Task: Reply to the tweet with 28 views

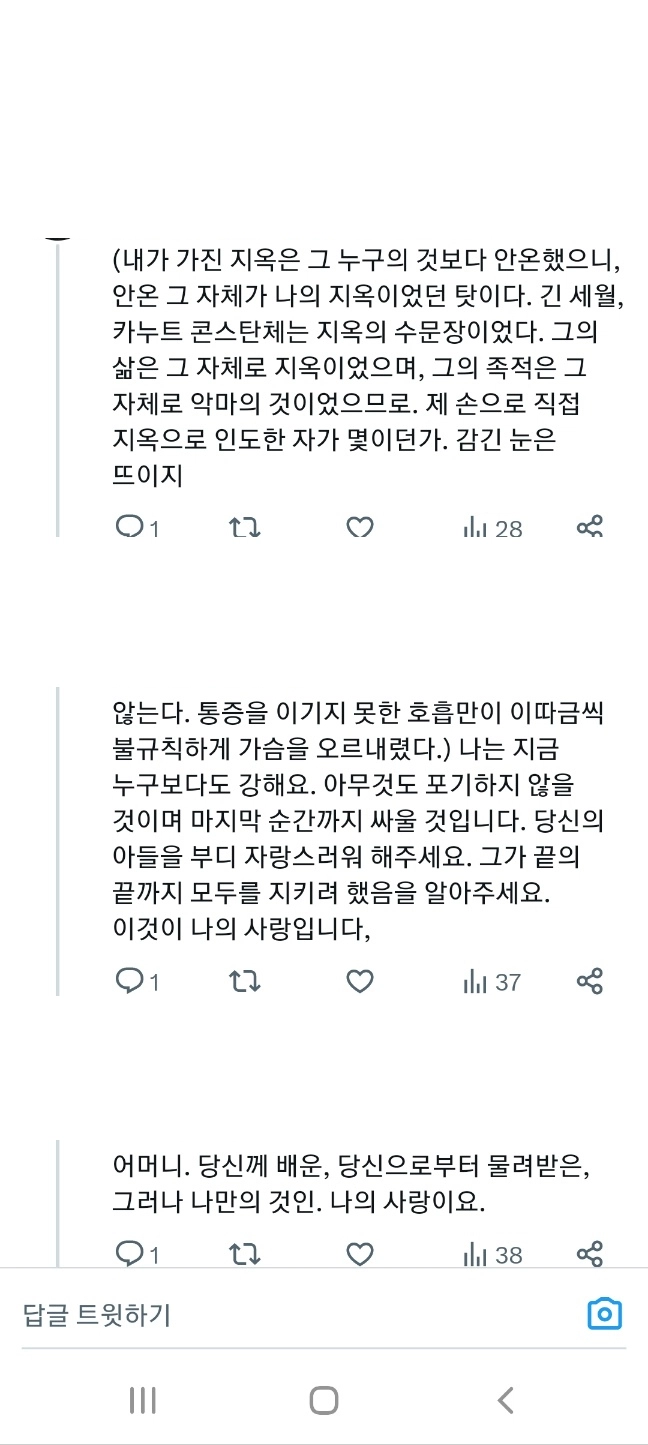Action: point(130,528)
